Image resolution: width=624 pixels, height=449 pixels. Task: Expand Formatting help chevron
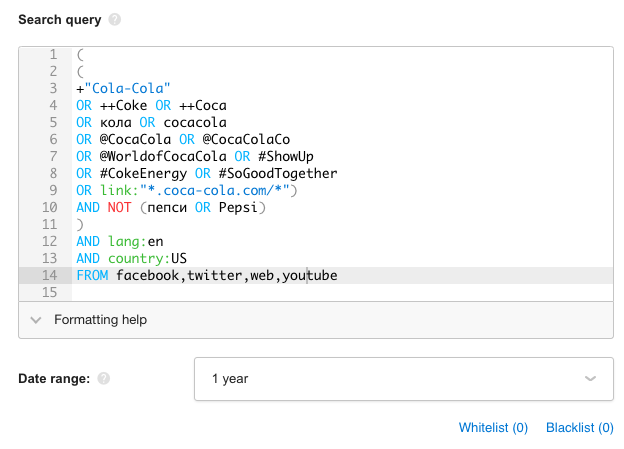click(x=36, y=320)
